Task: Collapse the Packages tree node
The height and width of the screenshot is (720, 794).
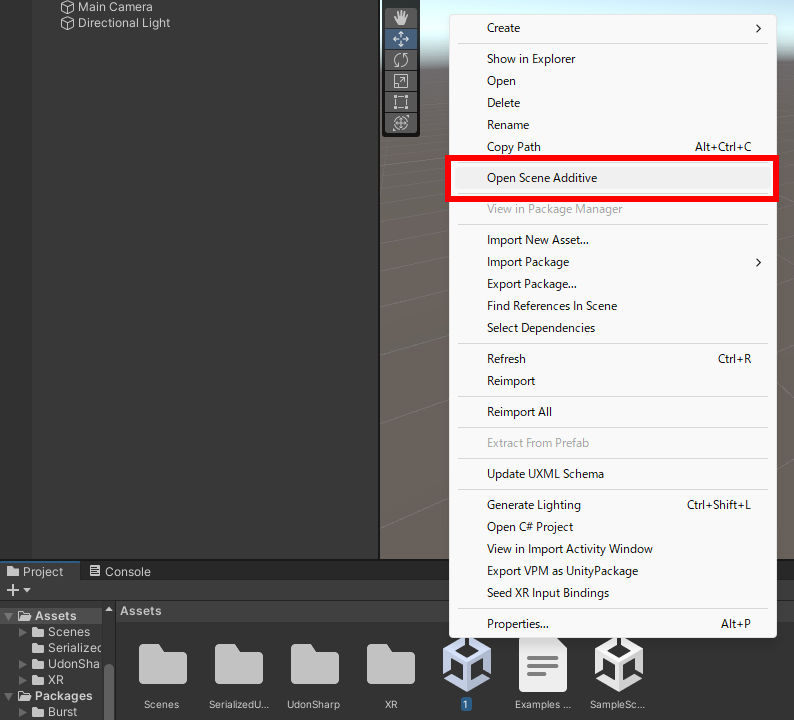Action: (9, 696)
